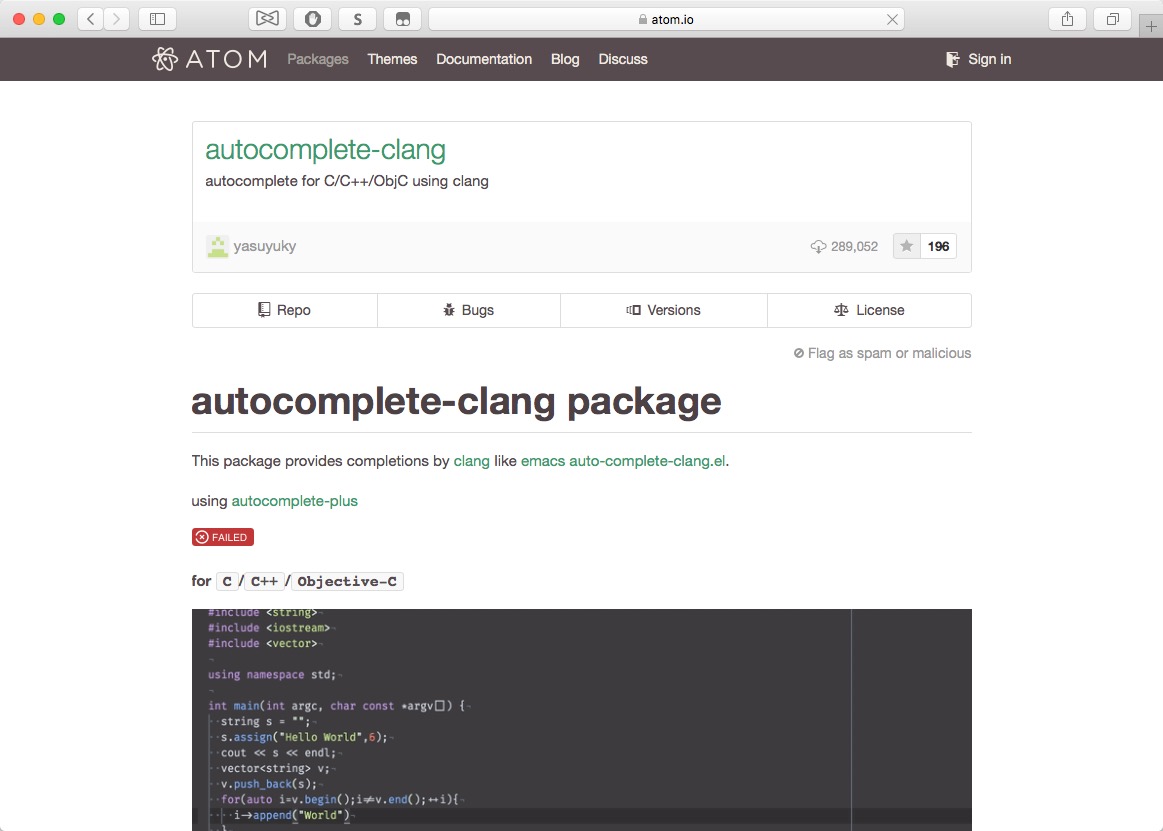Click the S extension icon in toolbar

click(x=358, y=19)
